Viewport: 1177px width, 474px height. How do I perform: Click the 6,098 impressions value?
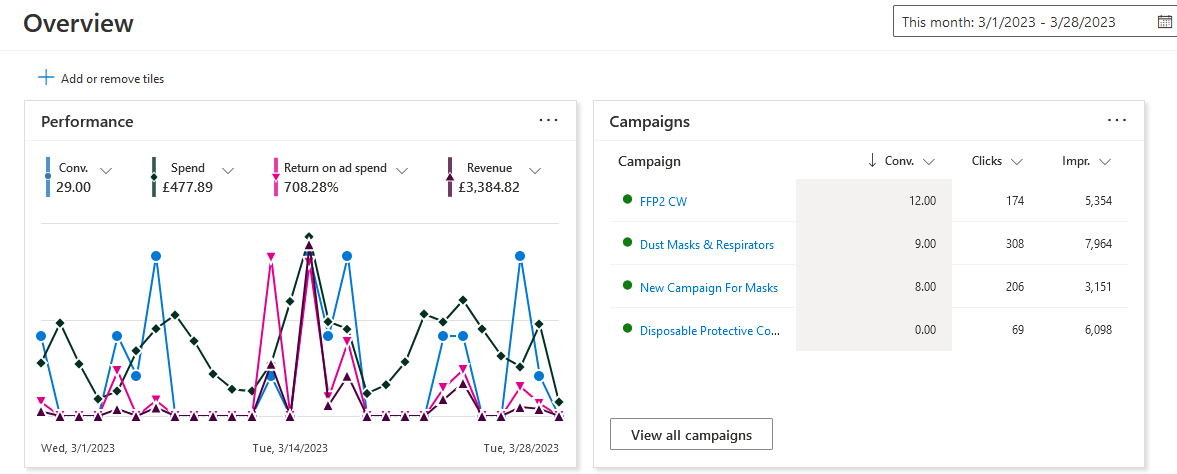coord(1098,329)
